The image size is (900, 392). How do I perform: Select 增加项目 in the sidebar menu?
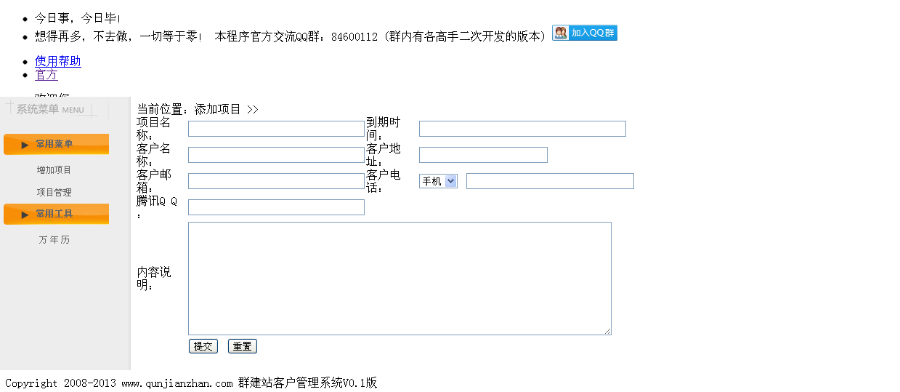tap(54, 170)
